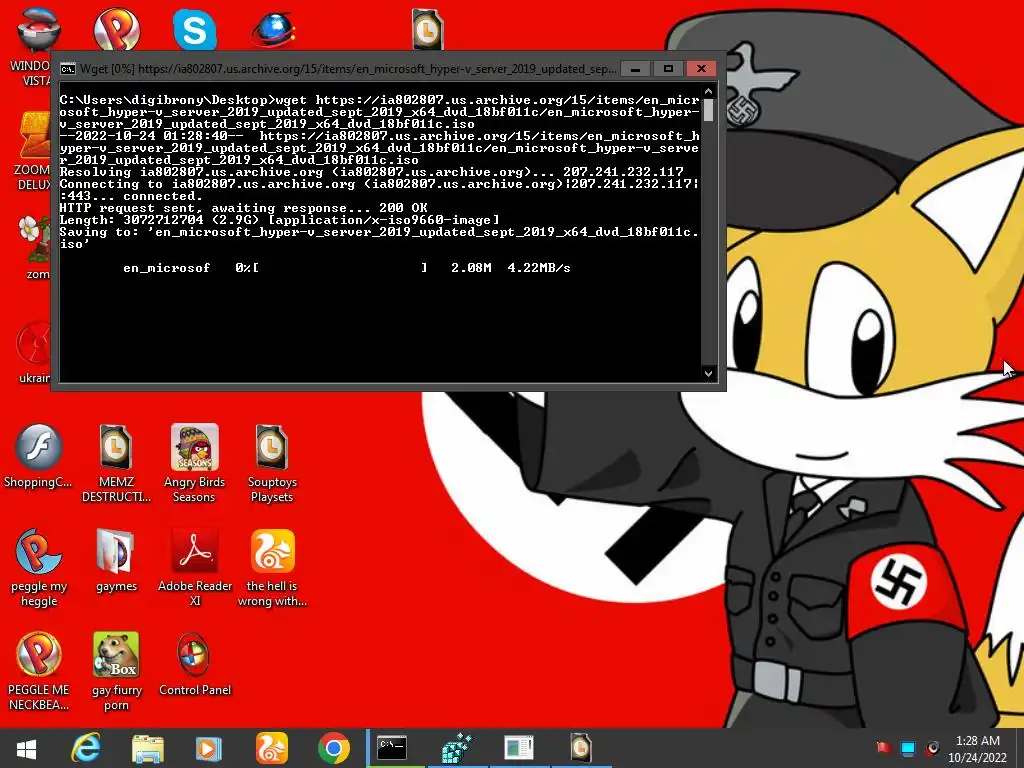Click the 'Resolving ia802807.us.archive.org' line
Screen dimensions: 1024x768
tap(372, 172)
